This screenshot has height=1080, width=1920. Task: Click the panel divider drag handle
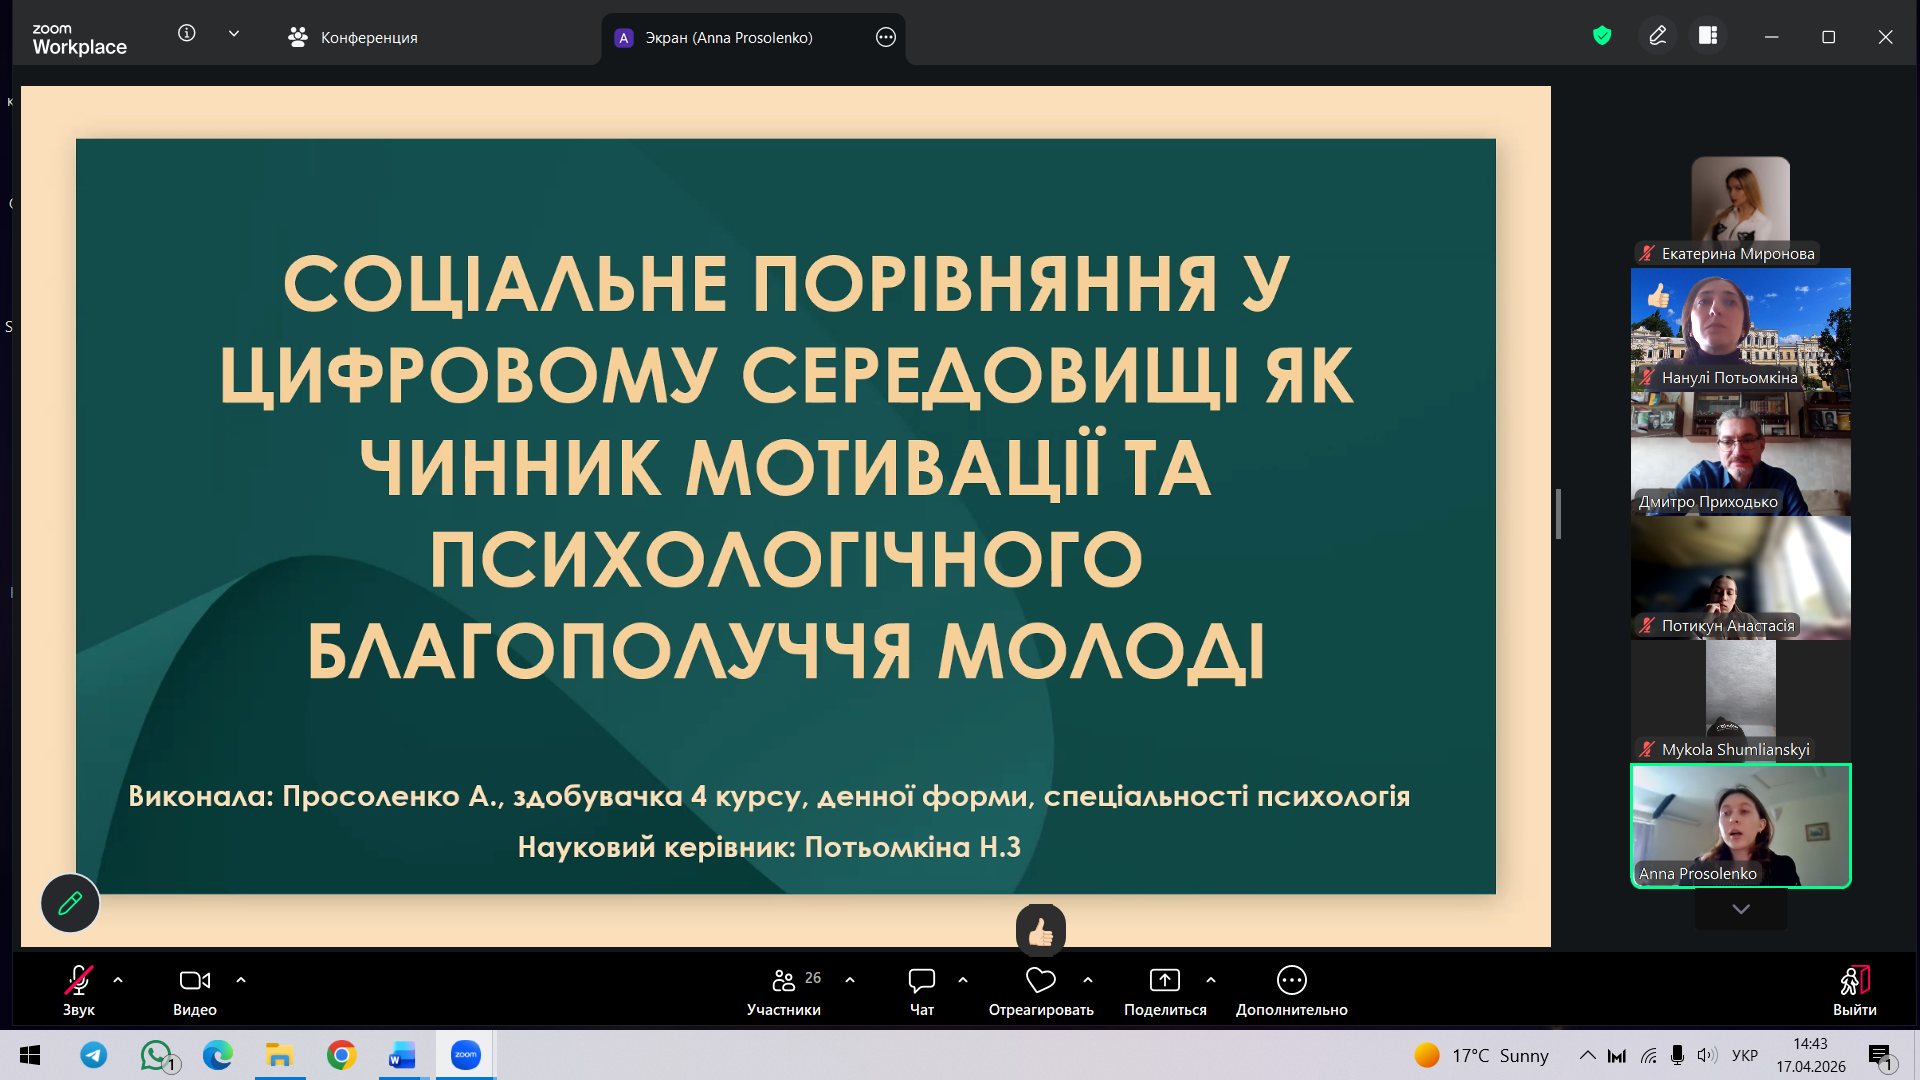(1558, 514)
